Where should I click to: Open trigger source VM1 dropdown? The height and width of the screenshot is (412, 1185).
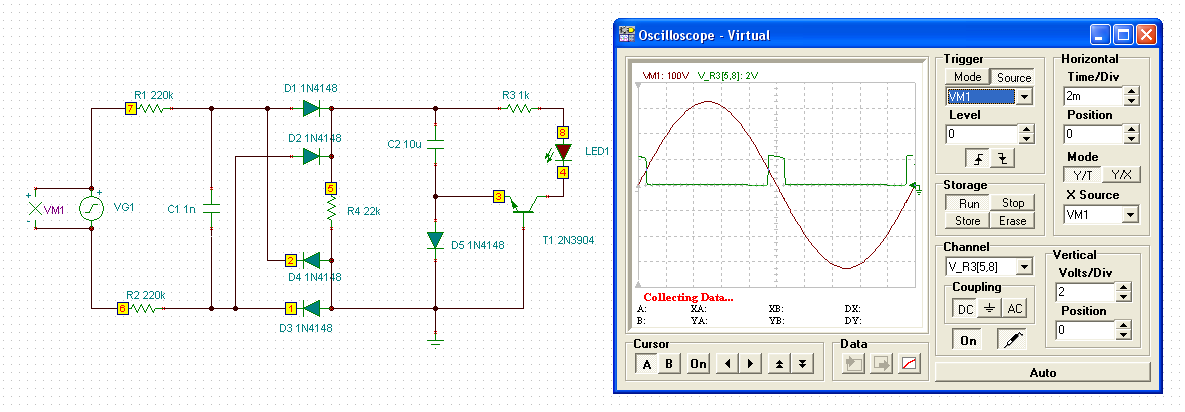coord(1025,97)
